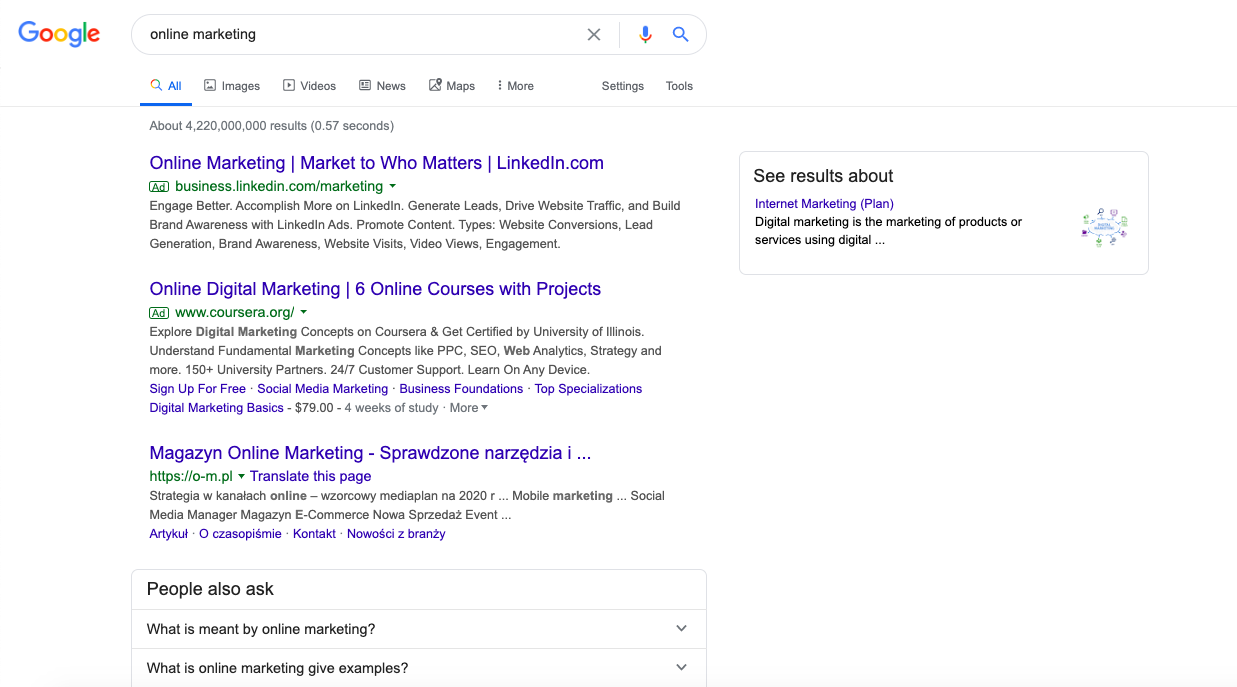Click the microphone voice search icon
The height and width of the screenshot is (687, 1237).
[x=644, y=34]
